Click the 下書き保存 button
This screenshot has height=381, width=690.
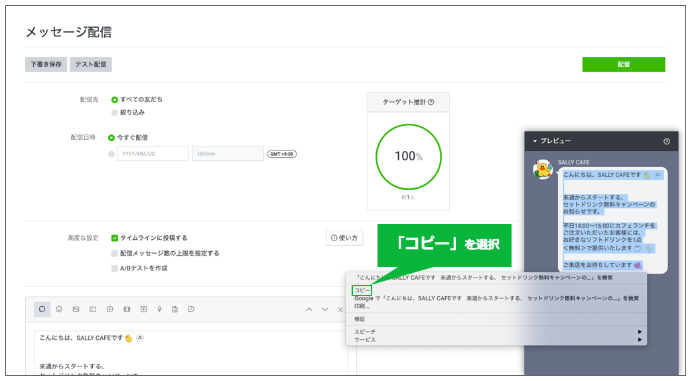(46, 64)
